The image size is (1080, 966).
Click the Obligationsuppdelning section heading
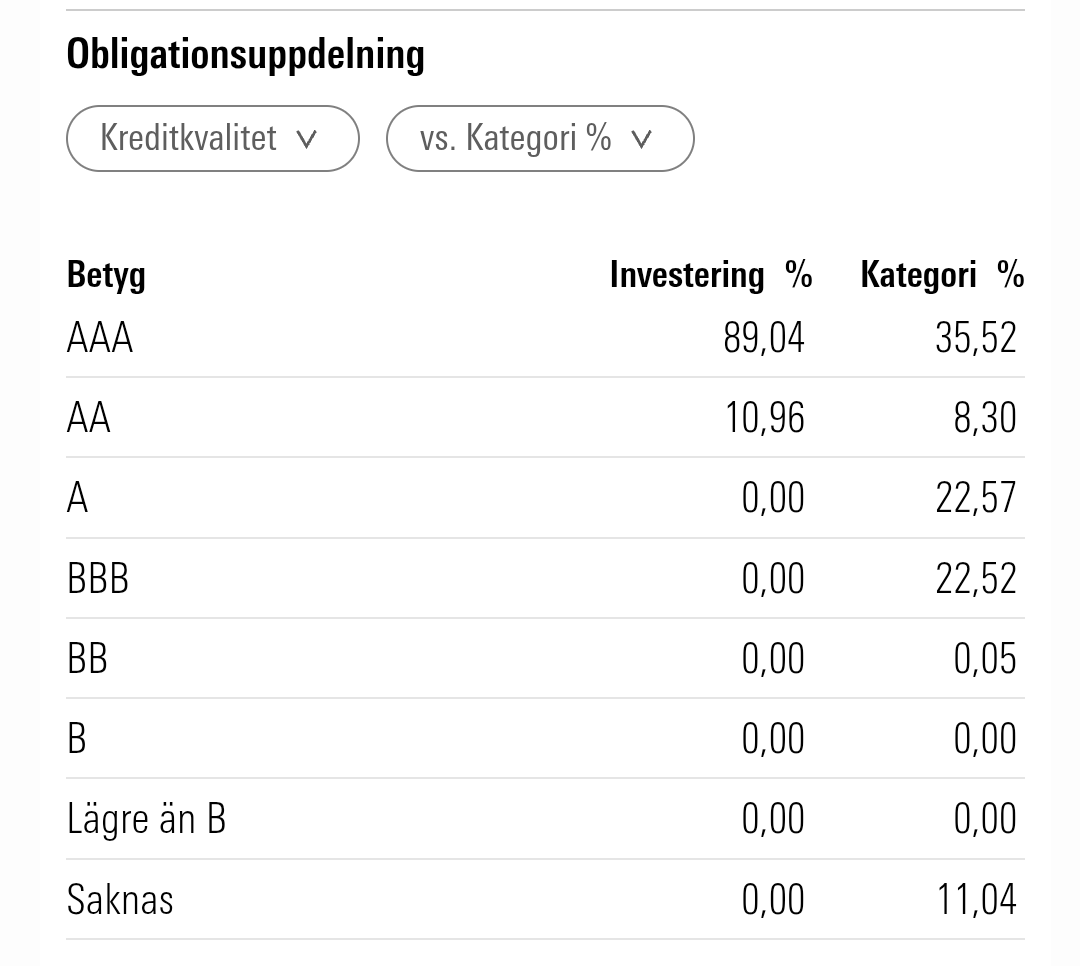click(246, 54)
